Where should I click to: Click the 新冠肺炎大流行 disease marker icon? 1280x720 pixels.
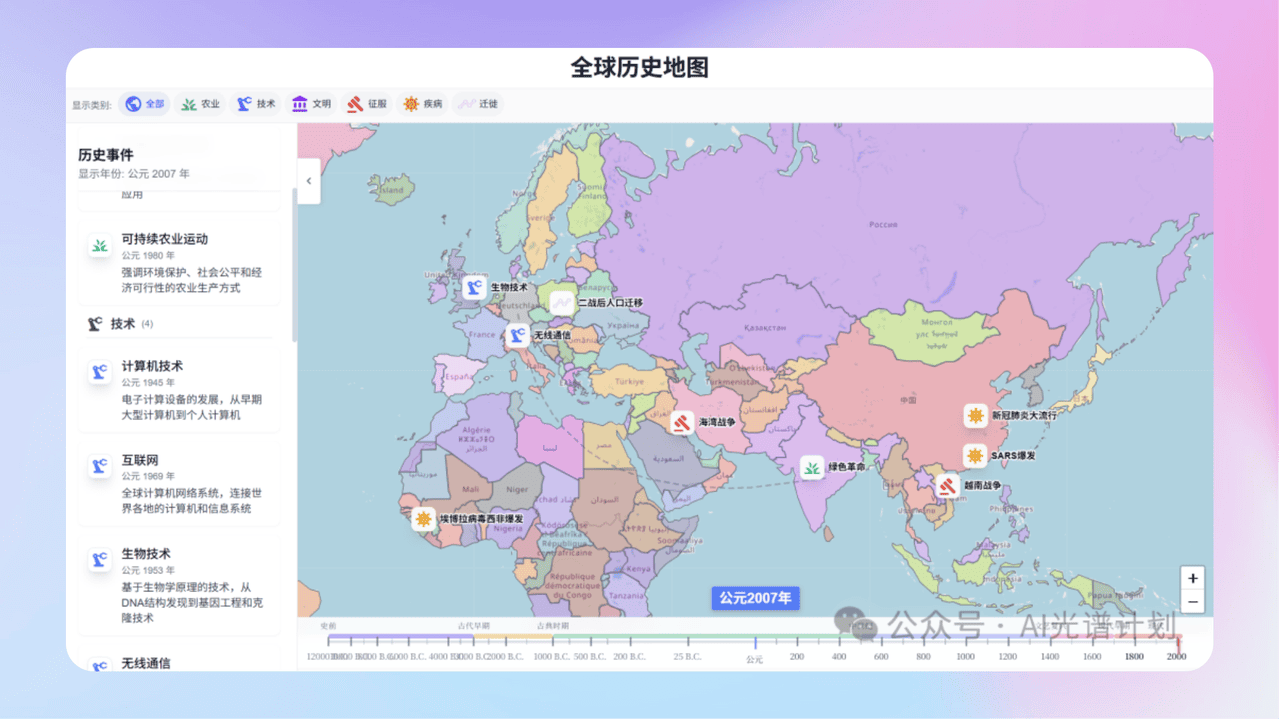(x=975, y=415)
